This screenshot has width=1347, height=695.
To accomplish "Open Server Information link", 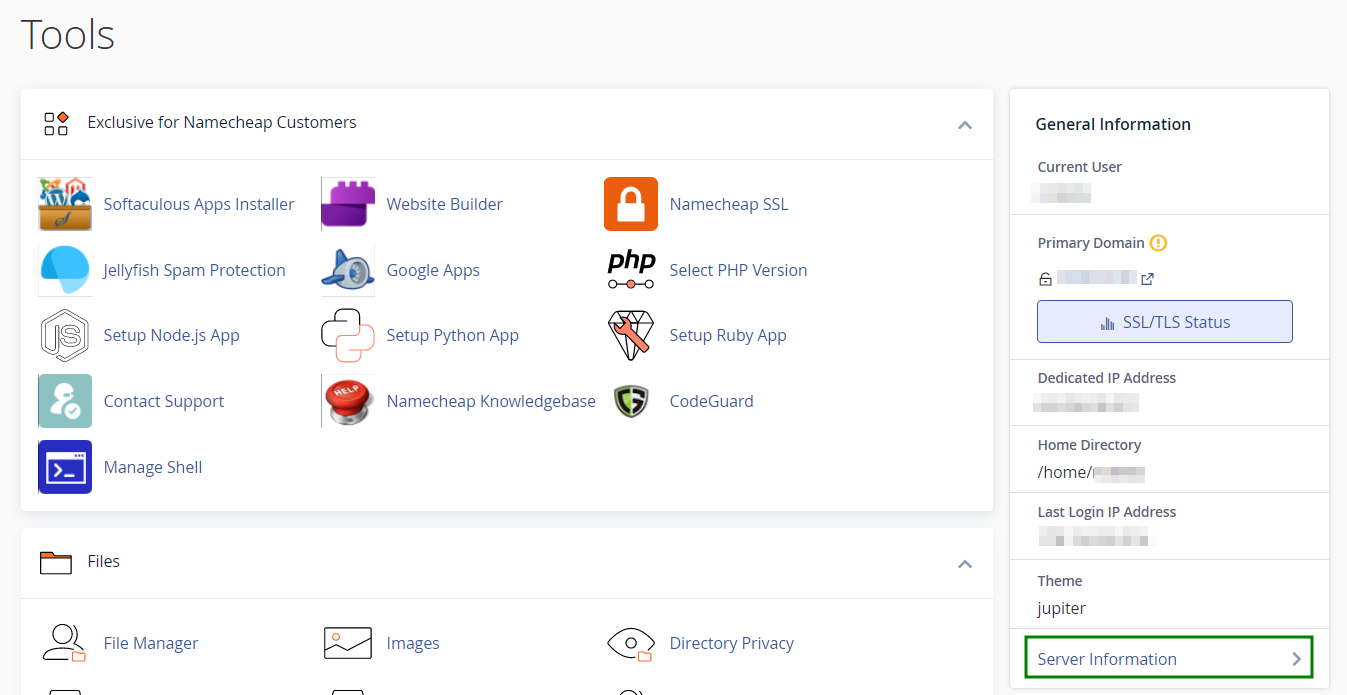I will point(1107,659).
